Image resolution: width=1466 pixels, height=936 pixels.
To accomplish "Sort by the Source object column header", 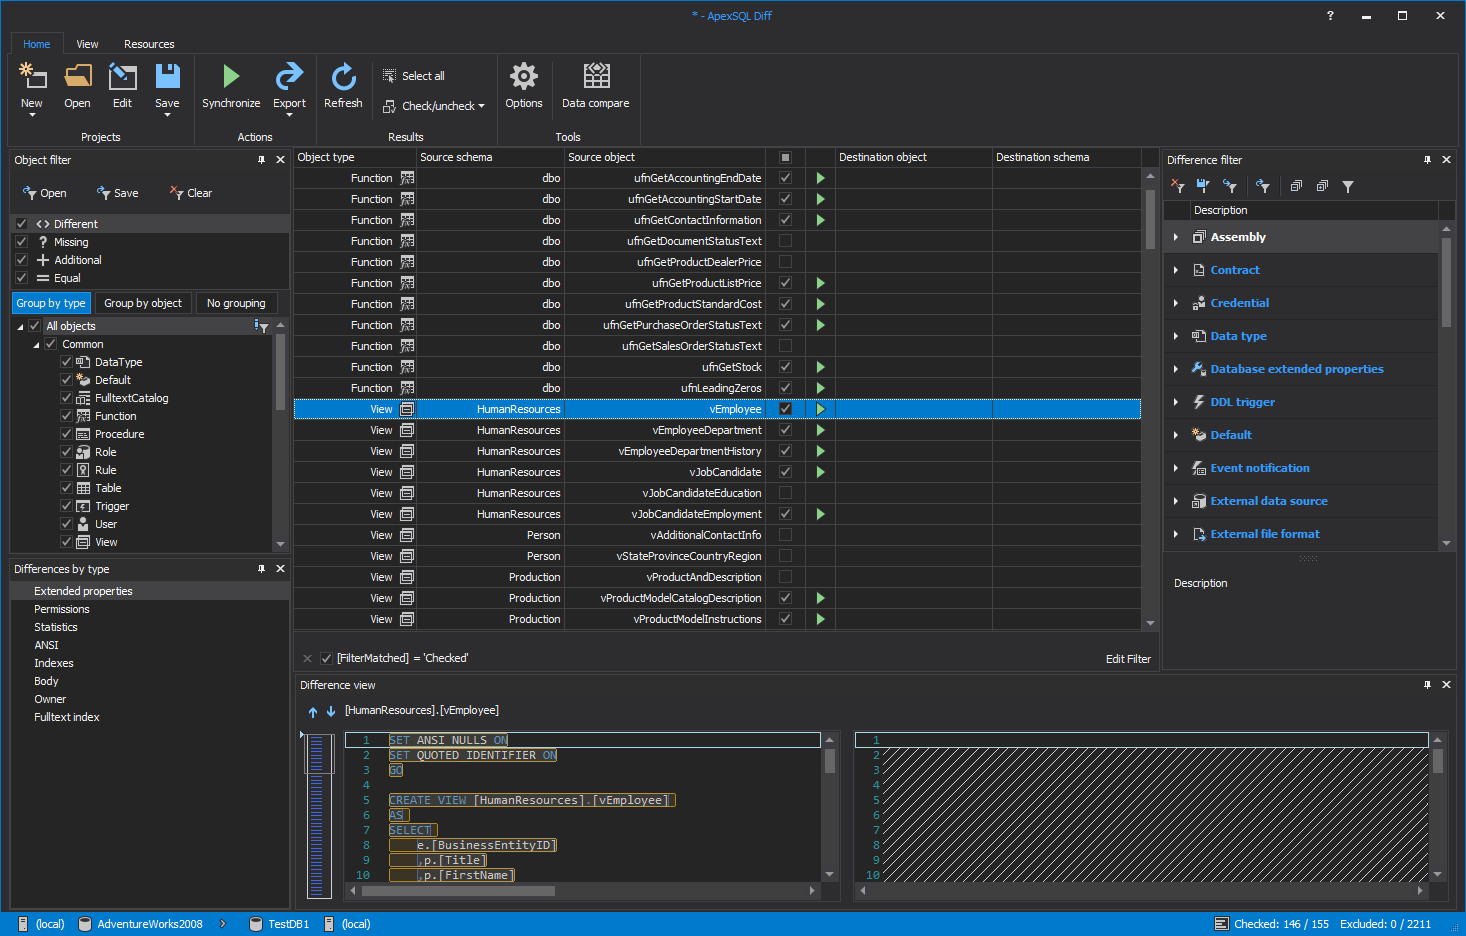I will point(664,157).
